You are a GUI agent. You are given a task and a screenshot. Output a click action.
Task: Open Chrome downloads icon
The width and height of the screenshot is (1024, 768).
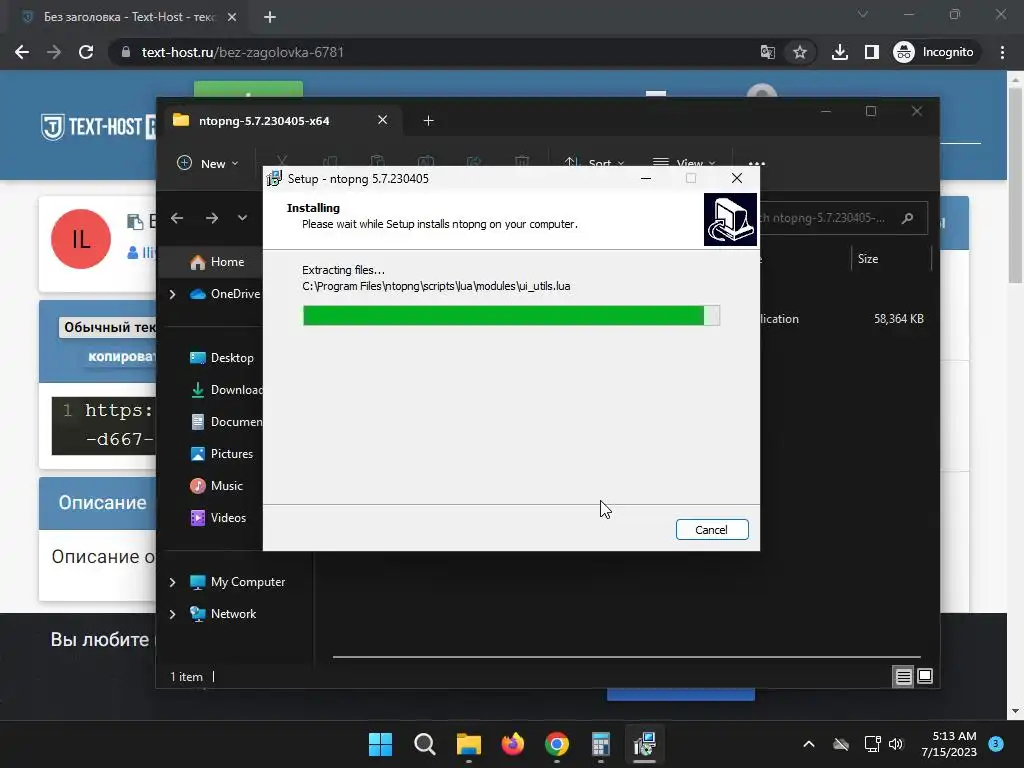[x=840, y=52]
